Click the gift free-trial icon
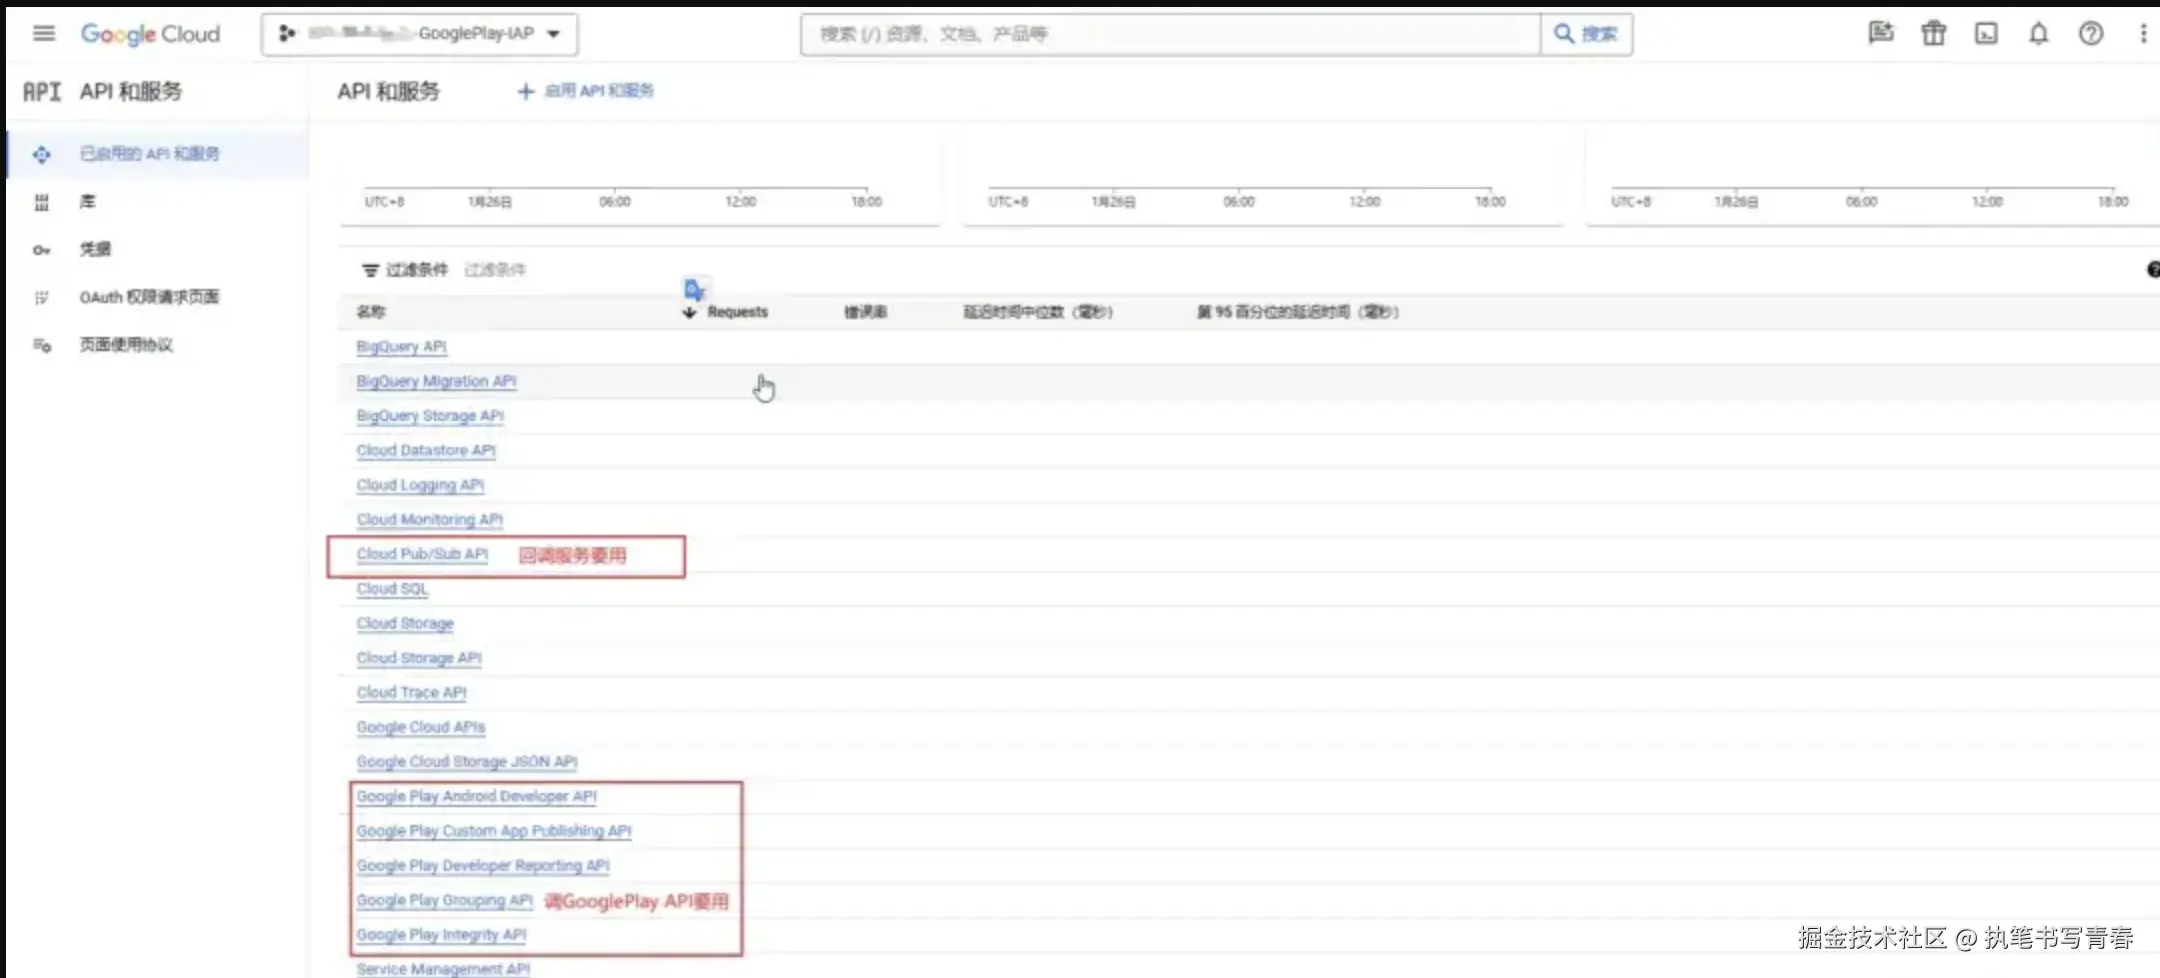The width and height of the screenshot is (2160, 978). [x=1934, y=33]
